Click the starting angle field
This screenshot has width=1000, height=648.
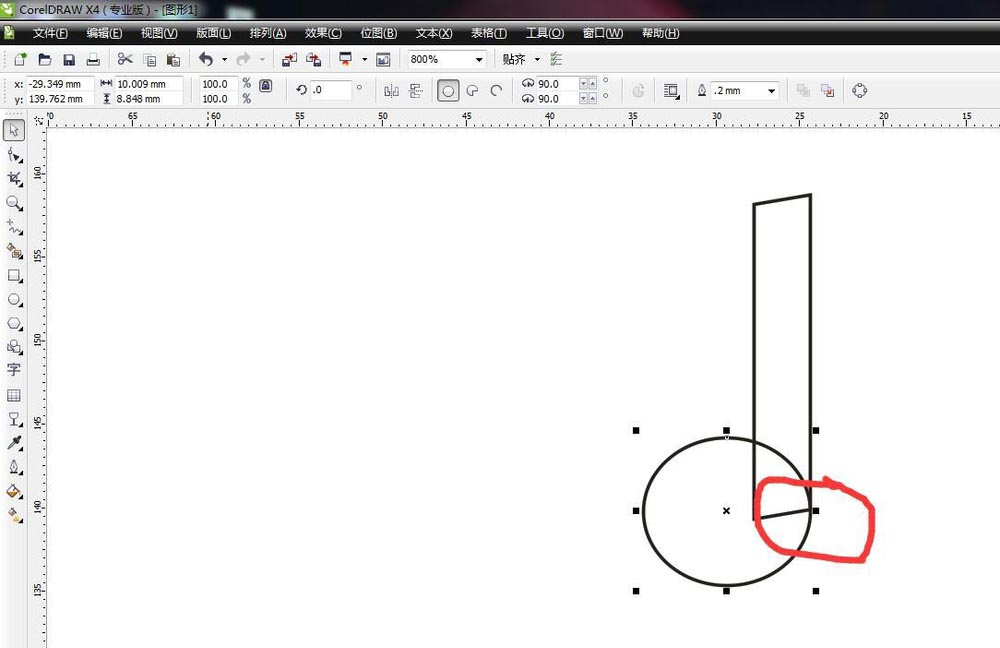(557, 84)
